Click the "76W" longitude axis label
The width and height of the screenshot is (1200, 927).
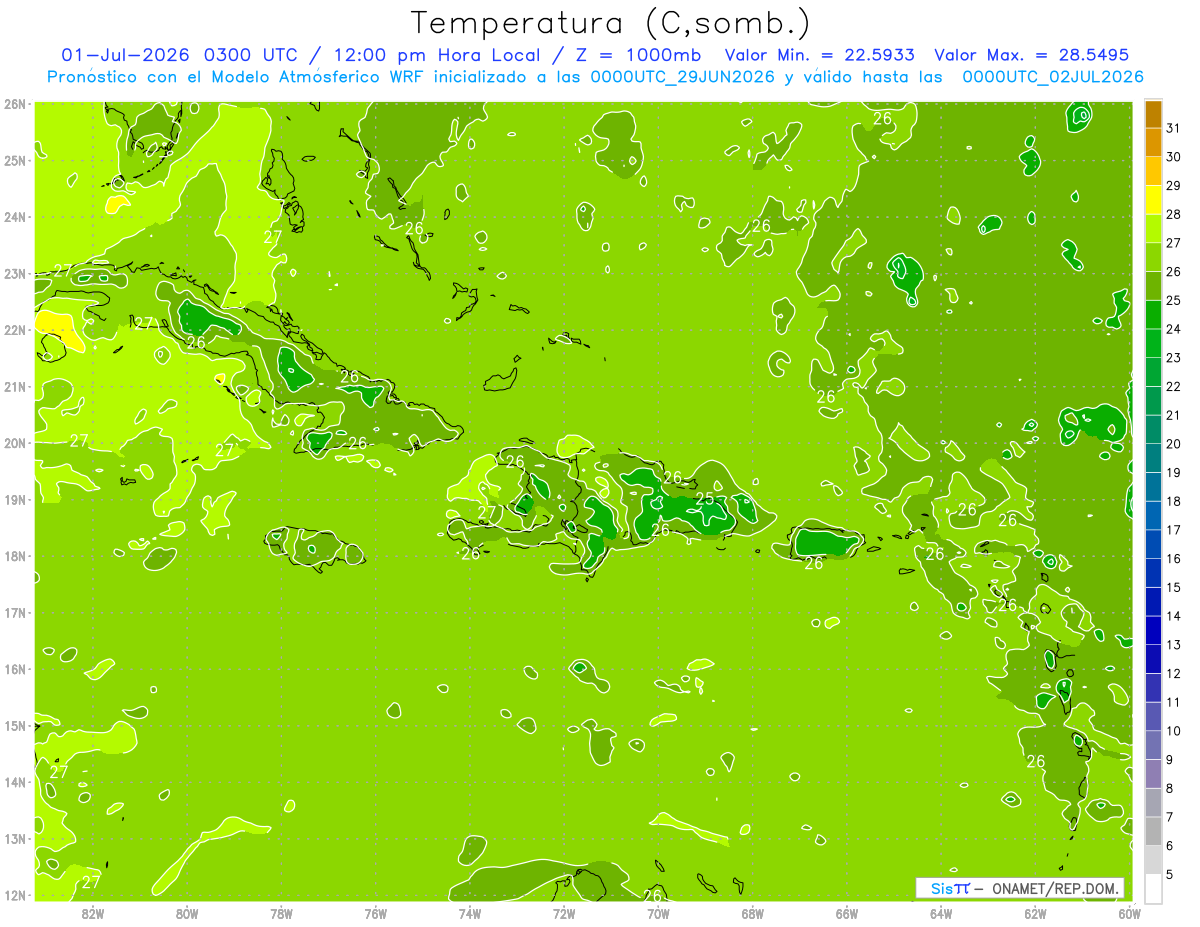(x=376, y=913)
